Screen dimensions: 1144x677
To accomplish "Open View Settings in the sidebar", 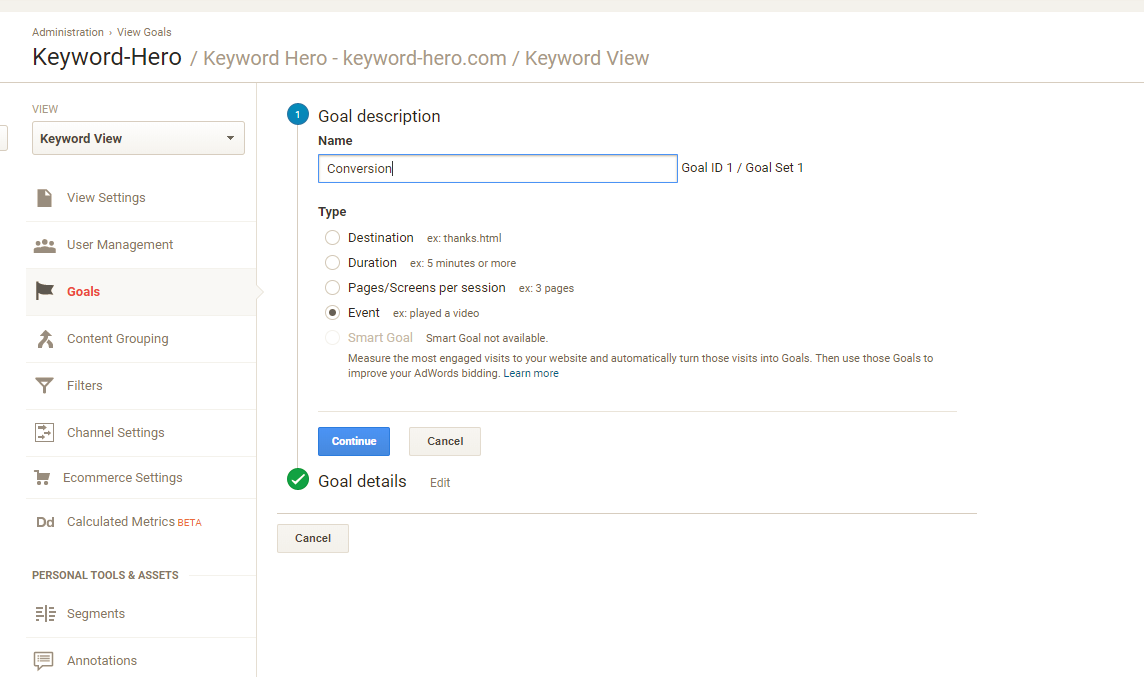I will (x=106, y=198).
